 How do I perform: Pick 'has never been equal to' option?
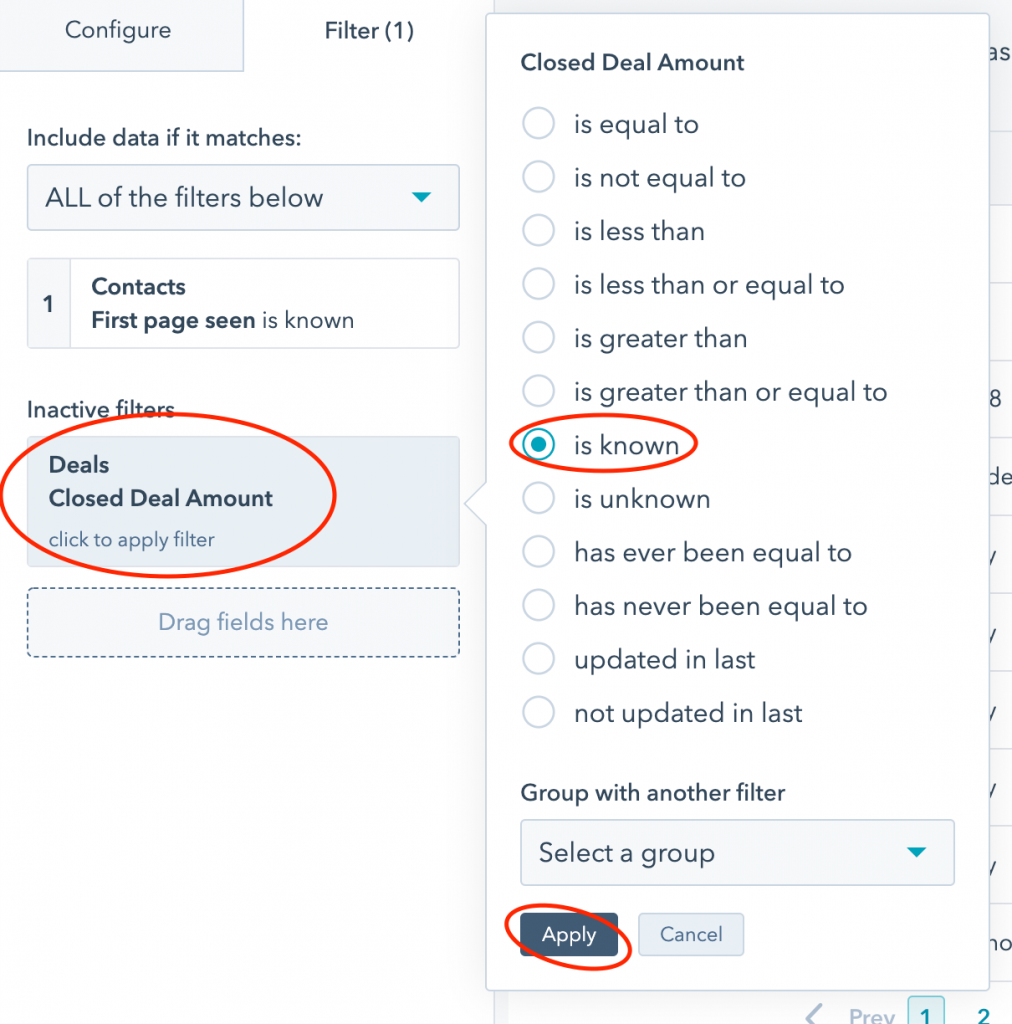point(539,606)
